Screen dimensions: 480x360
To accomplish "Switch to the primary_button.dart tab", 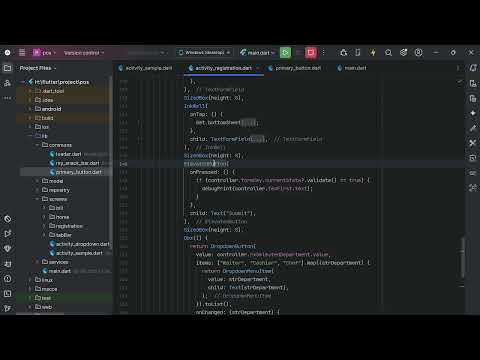I will pyautogui.click(x=295, y=68).
